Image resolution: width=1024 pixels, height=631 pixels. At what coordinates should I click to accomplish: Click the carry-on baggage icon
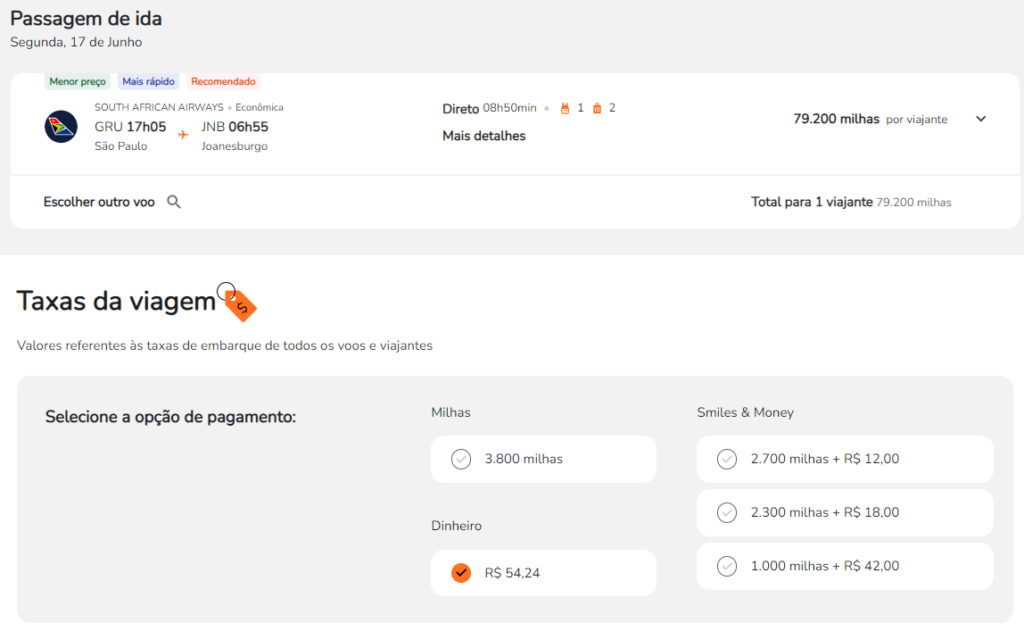[x=565, y=108]
